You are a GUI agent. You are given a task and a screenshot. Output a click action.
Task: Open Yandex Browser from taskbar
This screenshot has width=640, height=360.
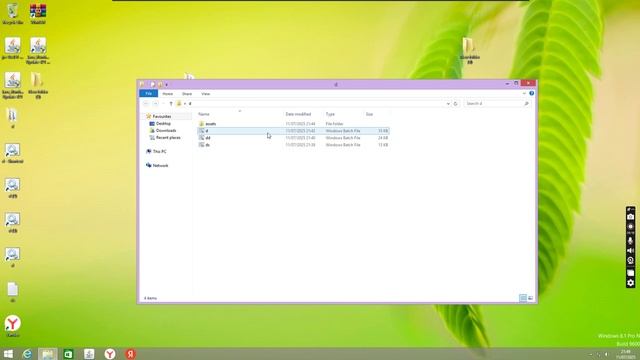point(109,354)
